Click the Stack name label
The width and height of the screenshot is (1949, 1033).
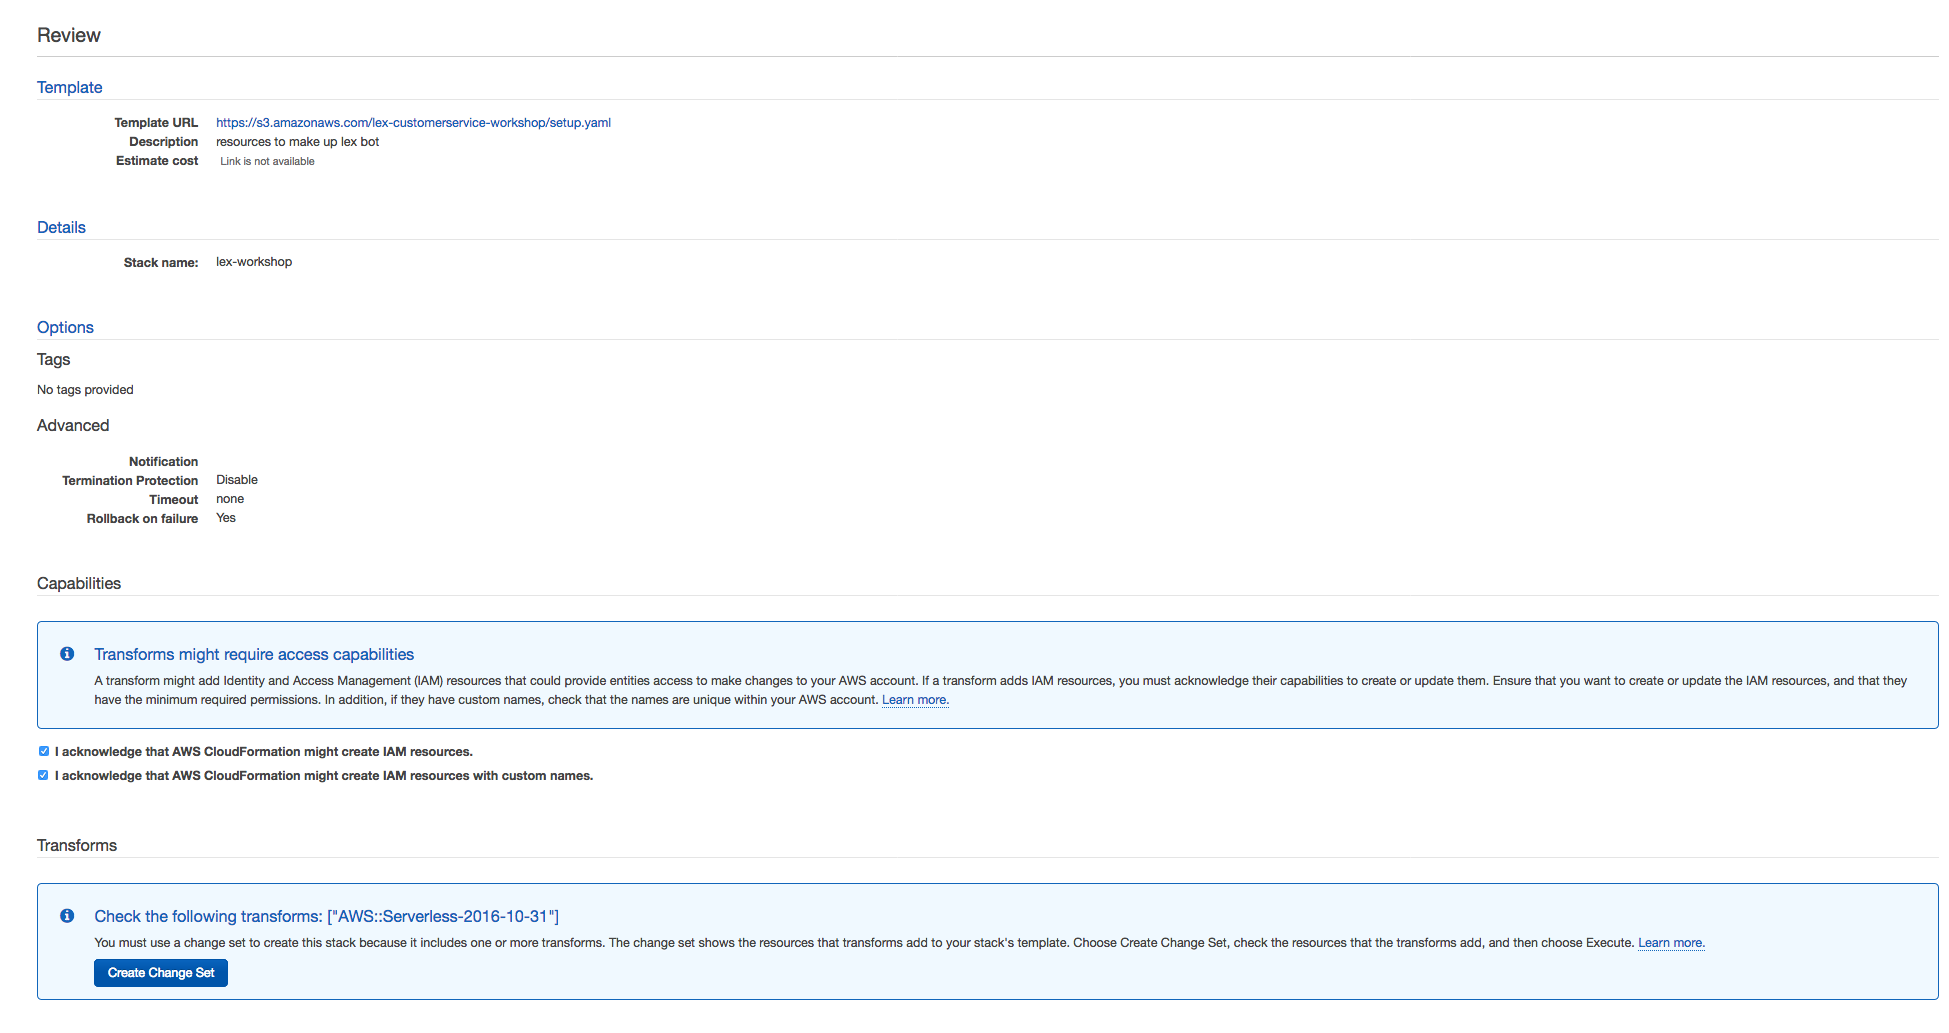coord(161,263)
